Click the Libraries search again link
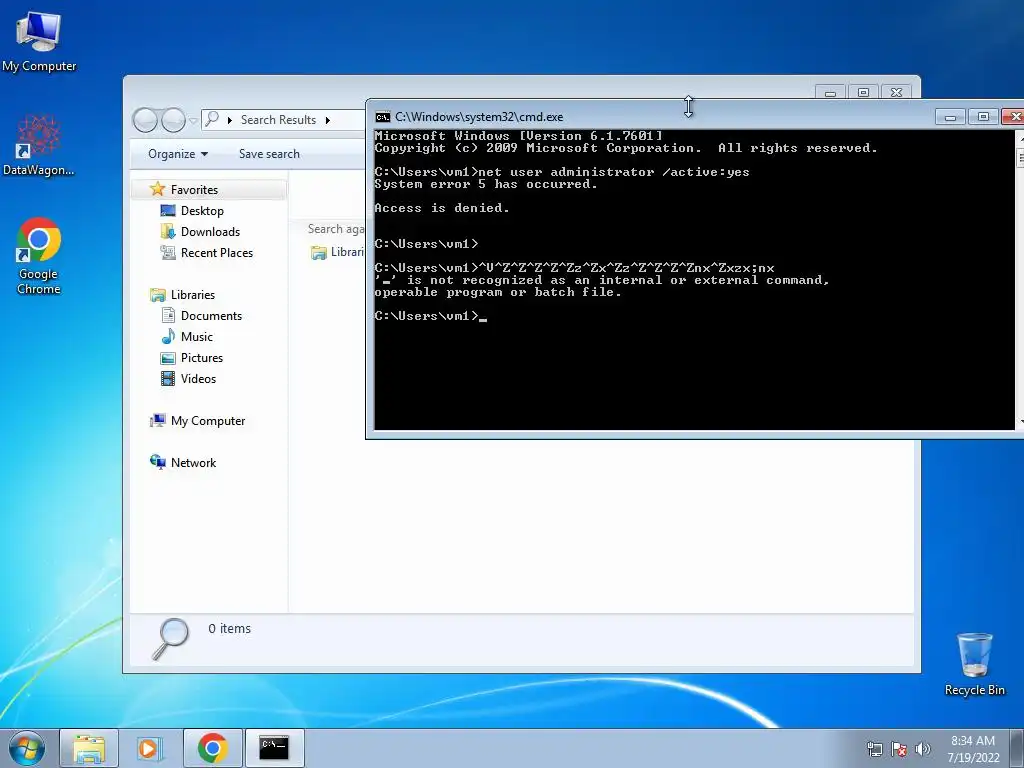This screenshot has height=768, width=1024. coord(338,253)
